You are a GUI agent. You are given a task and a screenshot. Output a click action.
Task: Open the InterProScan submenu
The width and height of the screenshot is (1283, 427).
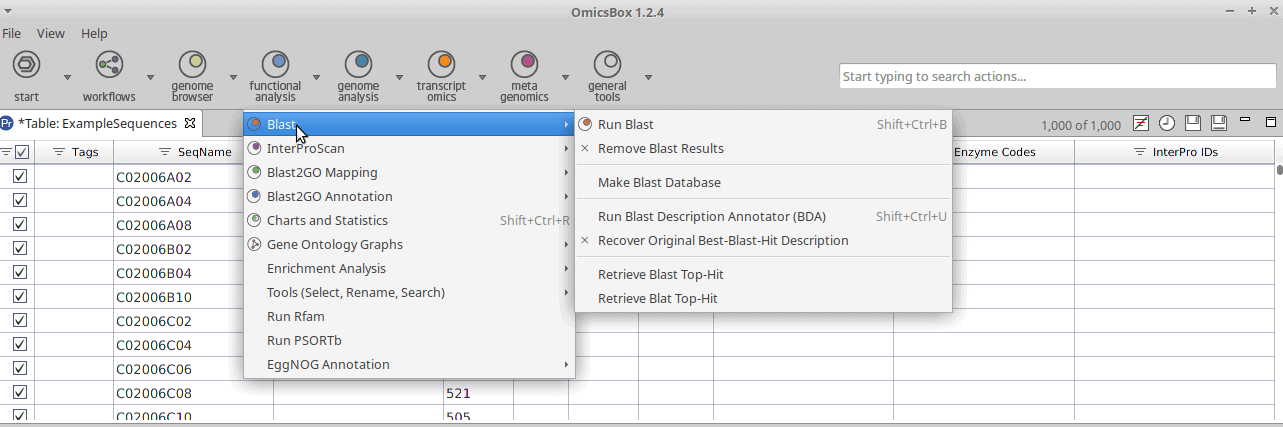[x=409, y=148]
